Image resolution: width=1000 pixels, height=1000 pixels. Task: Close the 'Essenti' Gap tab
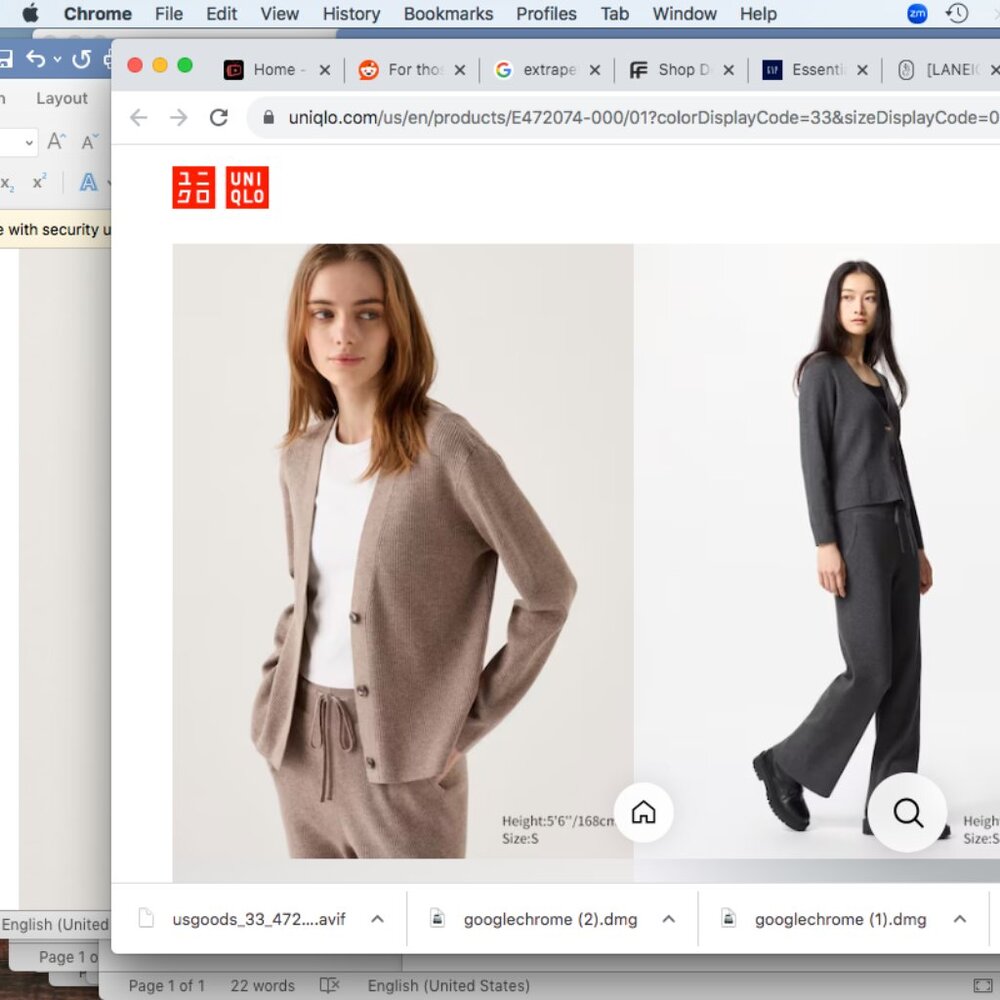[x=862, y=70]
